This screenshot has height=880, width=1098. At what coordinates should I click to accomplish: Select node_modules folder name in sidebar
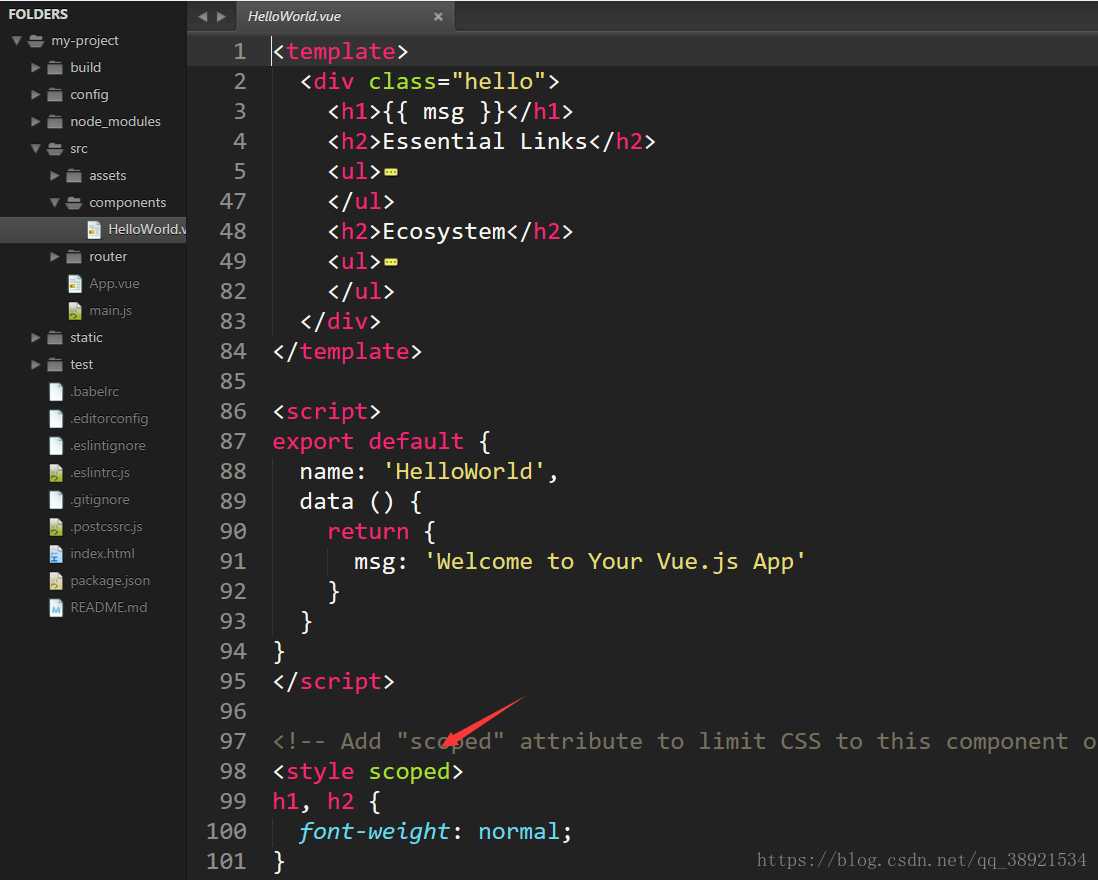click(116, 122)
